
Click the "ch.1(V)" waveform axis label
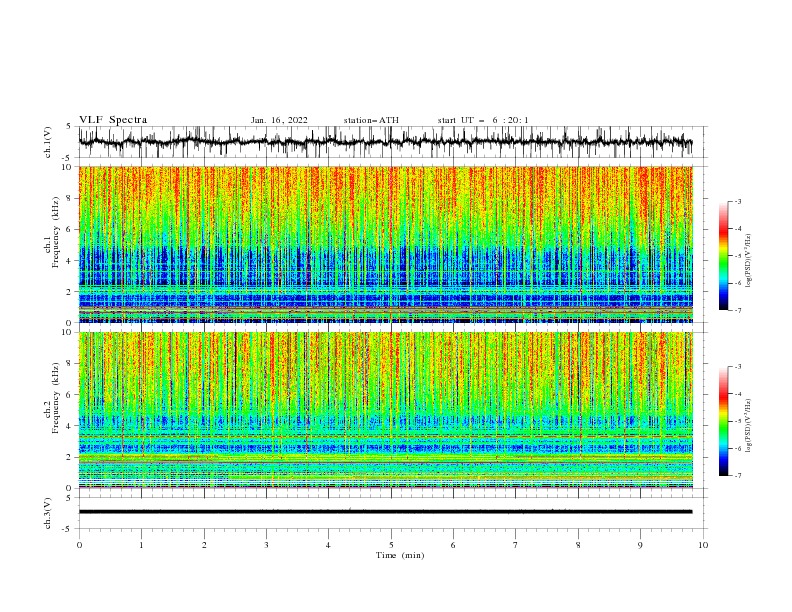(x=48, y=142)
